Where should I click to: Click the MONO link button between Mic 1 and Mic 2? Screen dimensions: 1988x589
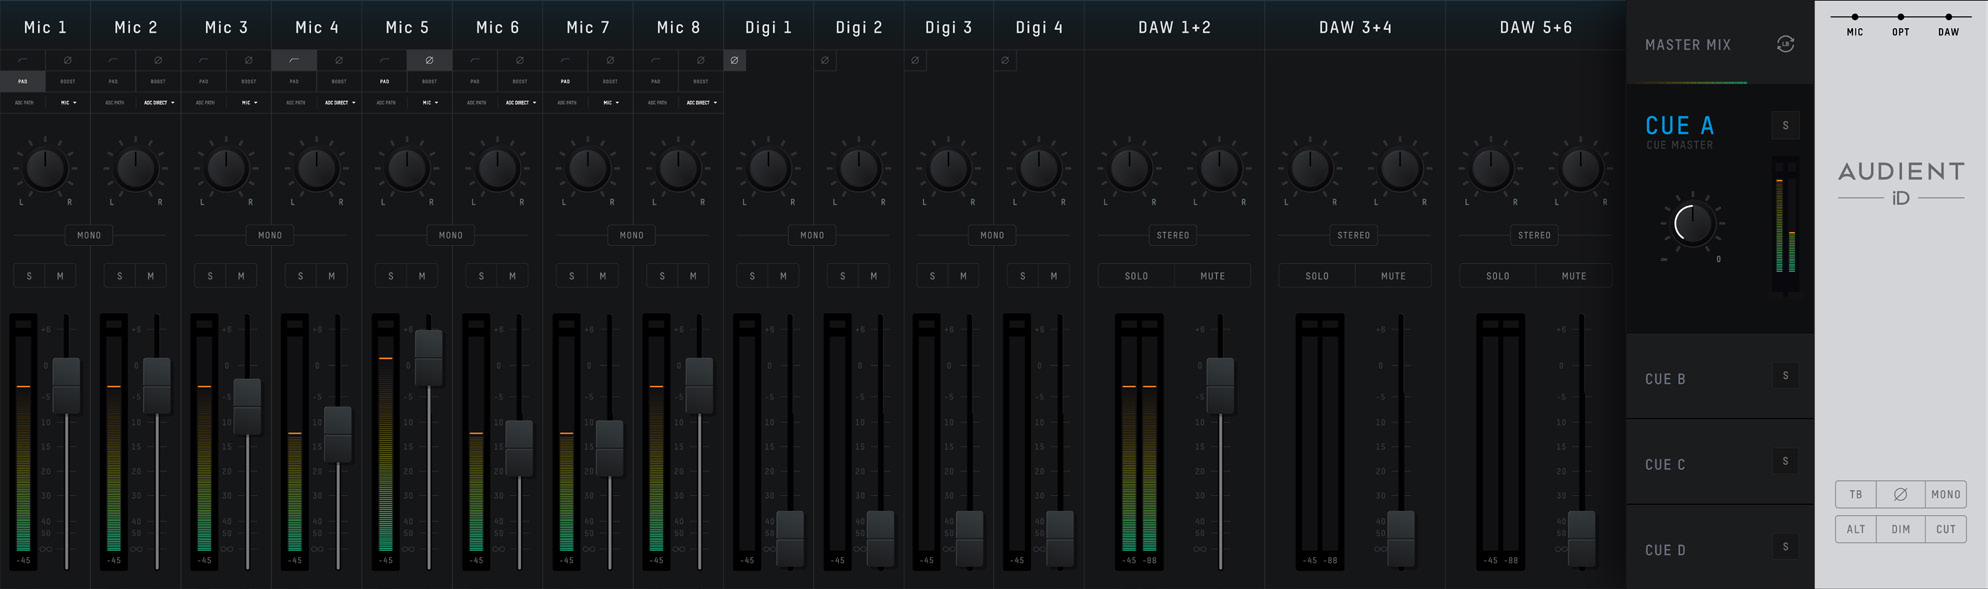click(x=89, y=235)
